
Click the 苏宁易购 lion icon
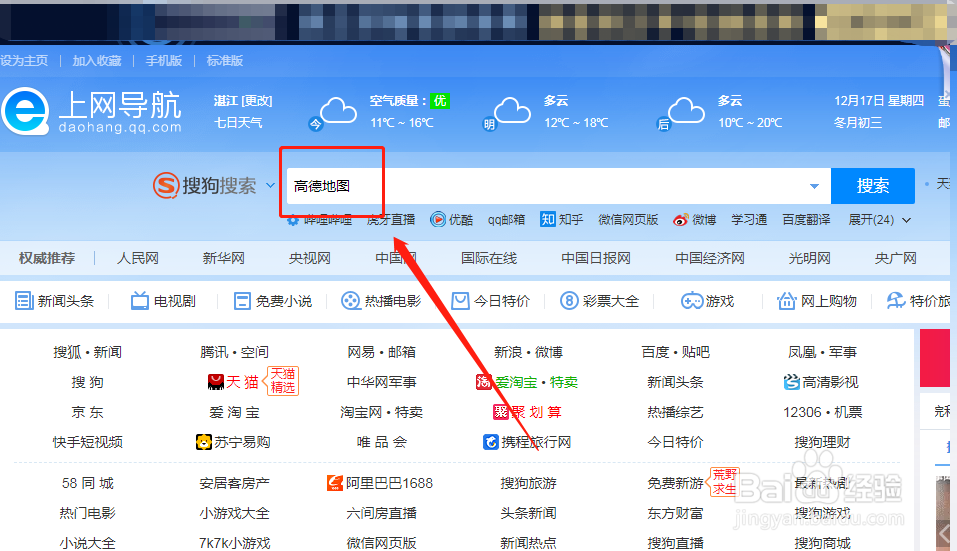[x=203, y=442]
